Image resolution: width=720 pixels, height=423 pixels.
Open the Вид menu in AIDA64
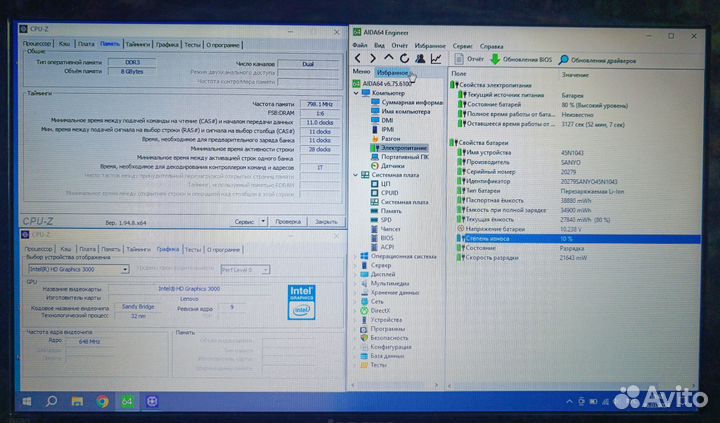pyautogui.click(x=379, y=45)
